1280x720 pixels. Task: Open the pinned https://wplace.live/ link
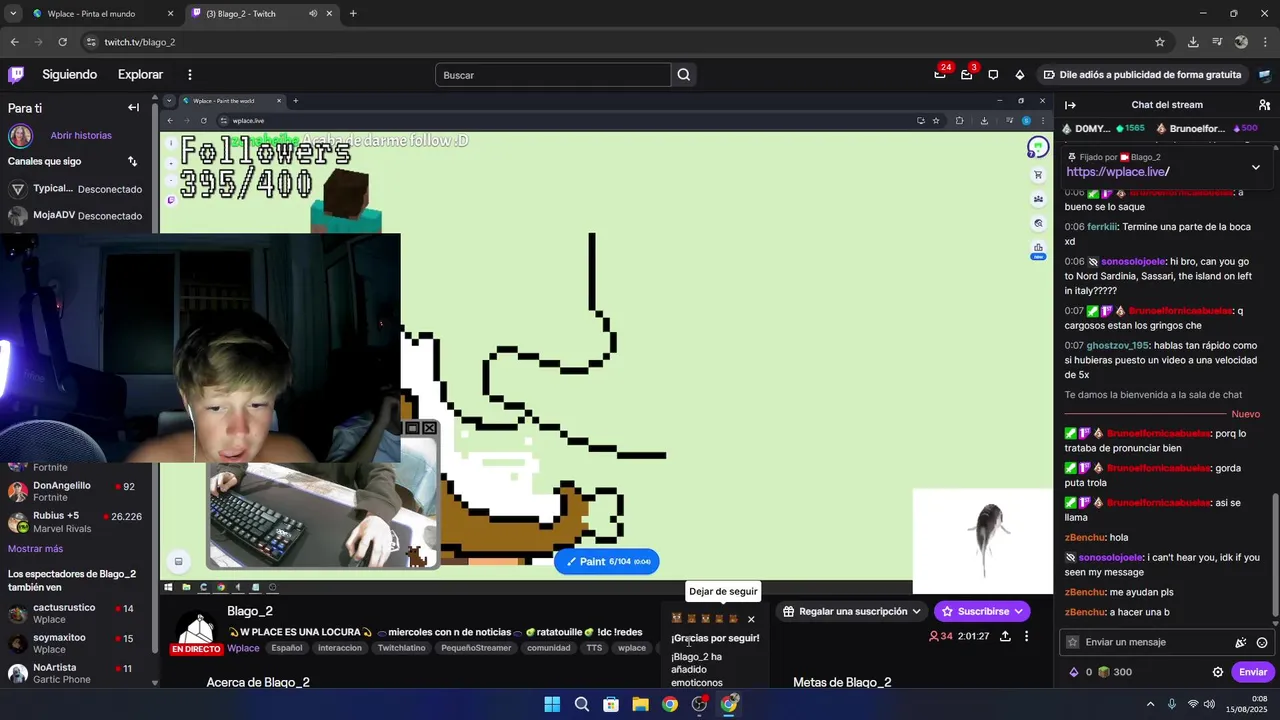1117,172
